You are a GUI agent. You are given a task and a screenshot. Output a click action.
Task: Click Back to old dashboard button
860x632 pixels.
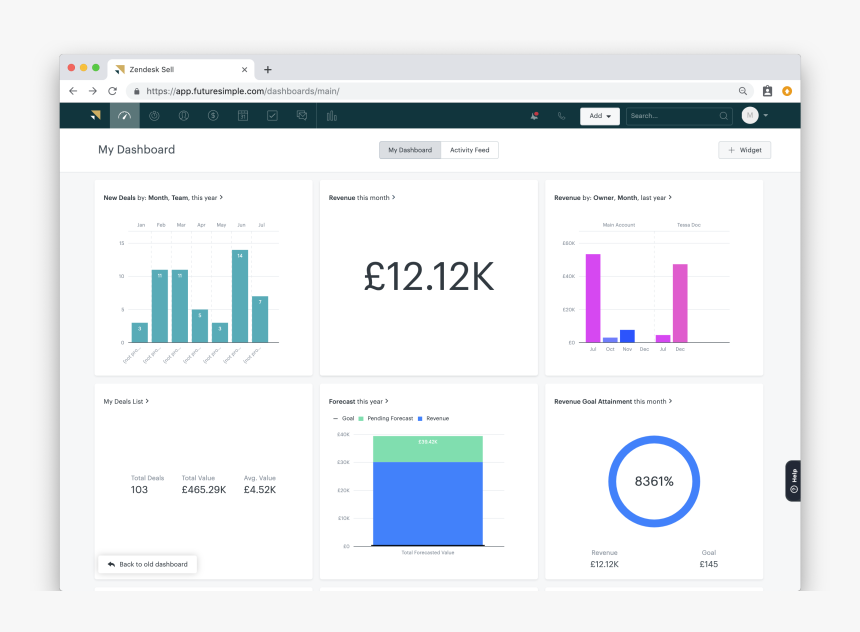point(148,564)
